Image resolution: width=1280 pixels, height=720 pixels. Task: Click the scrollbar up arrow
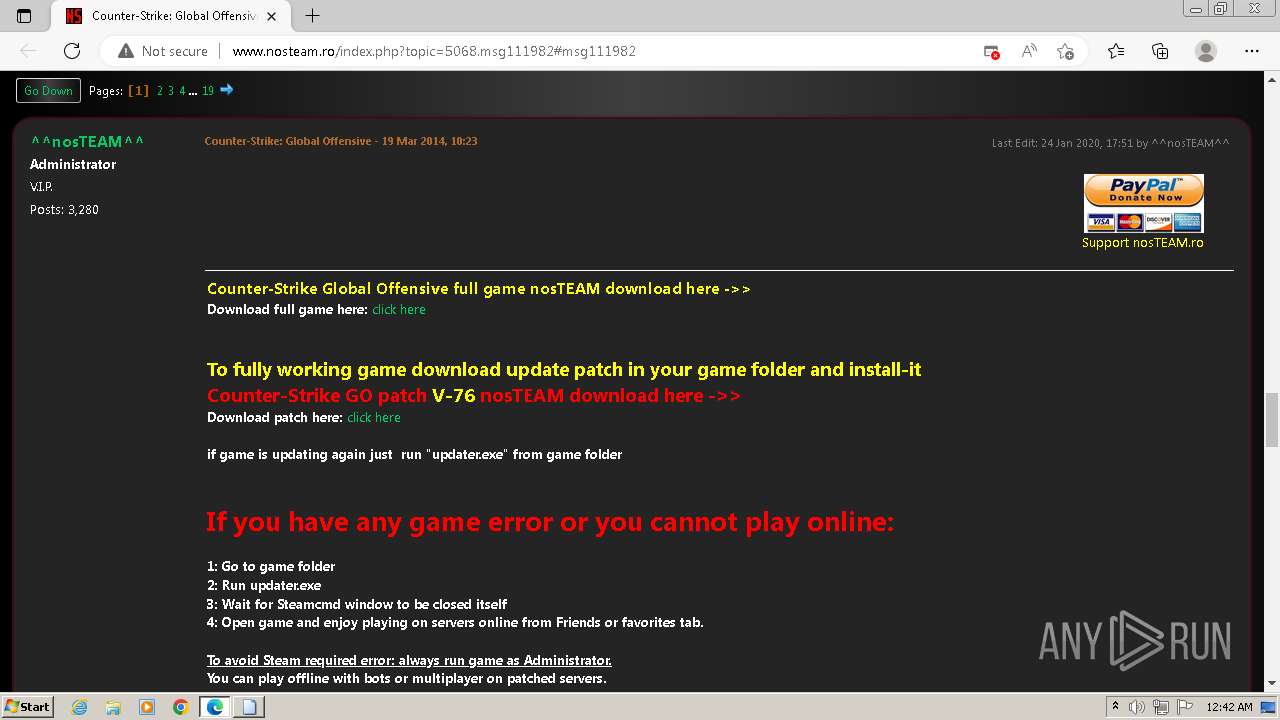point(1272,80)
